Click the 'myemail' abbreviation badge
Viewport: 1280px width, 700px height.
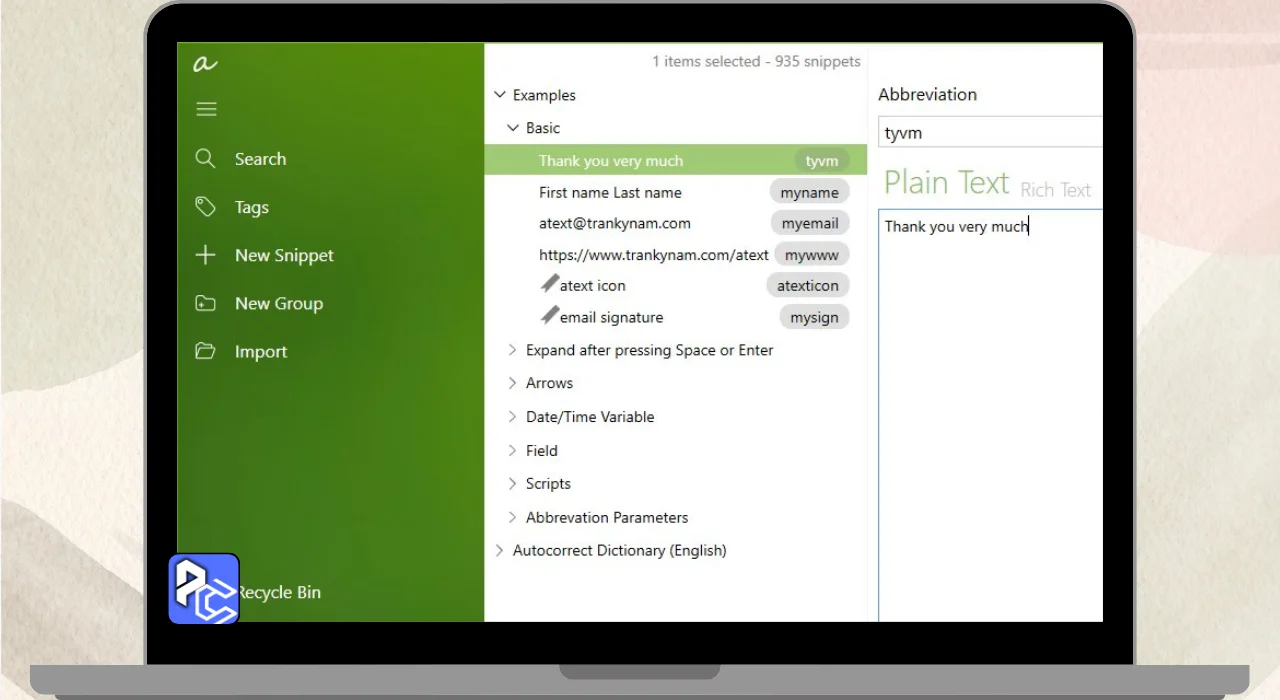coord(810,223)
